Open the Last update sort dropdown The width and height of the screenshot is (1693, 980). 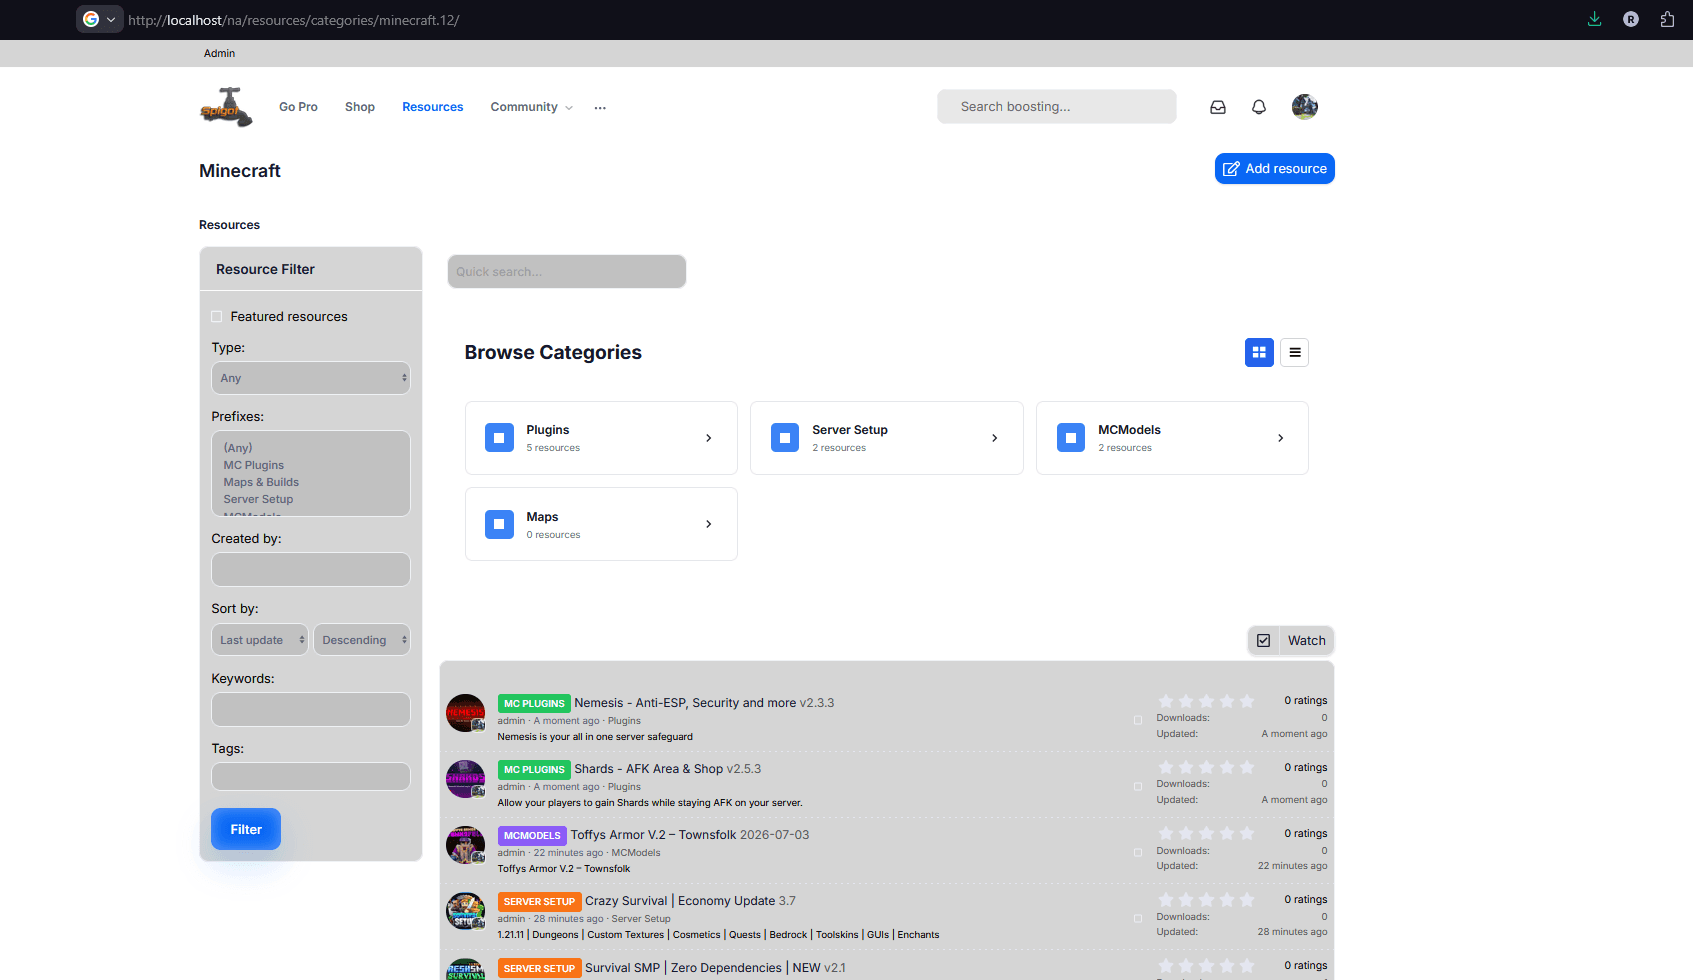point(260,640)
